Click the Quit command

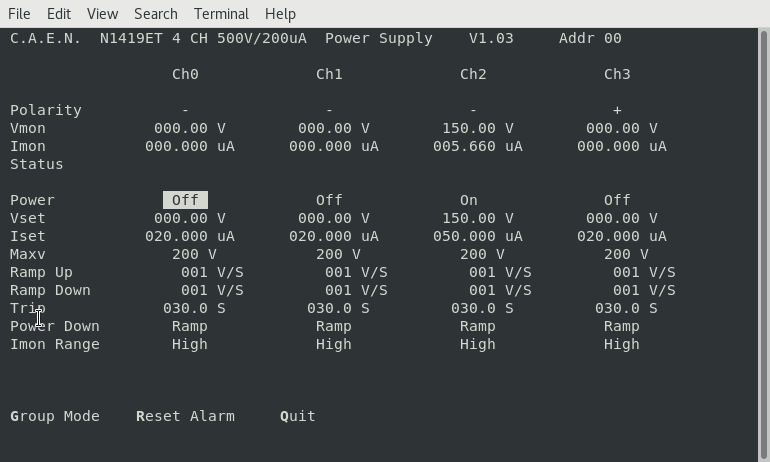pyautogui.click(x=297, y=416)
